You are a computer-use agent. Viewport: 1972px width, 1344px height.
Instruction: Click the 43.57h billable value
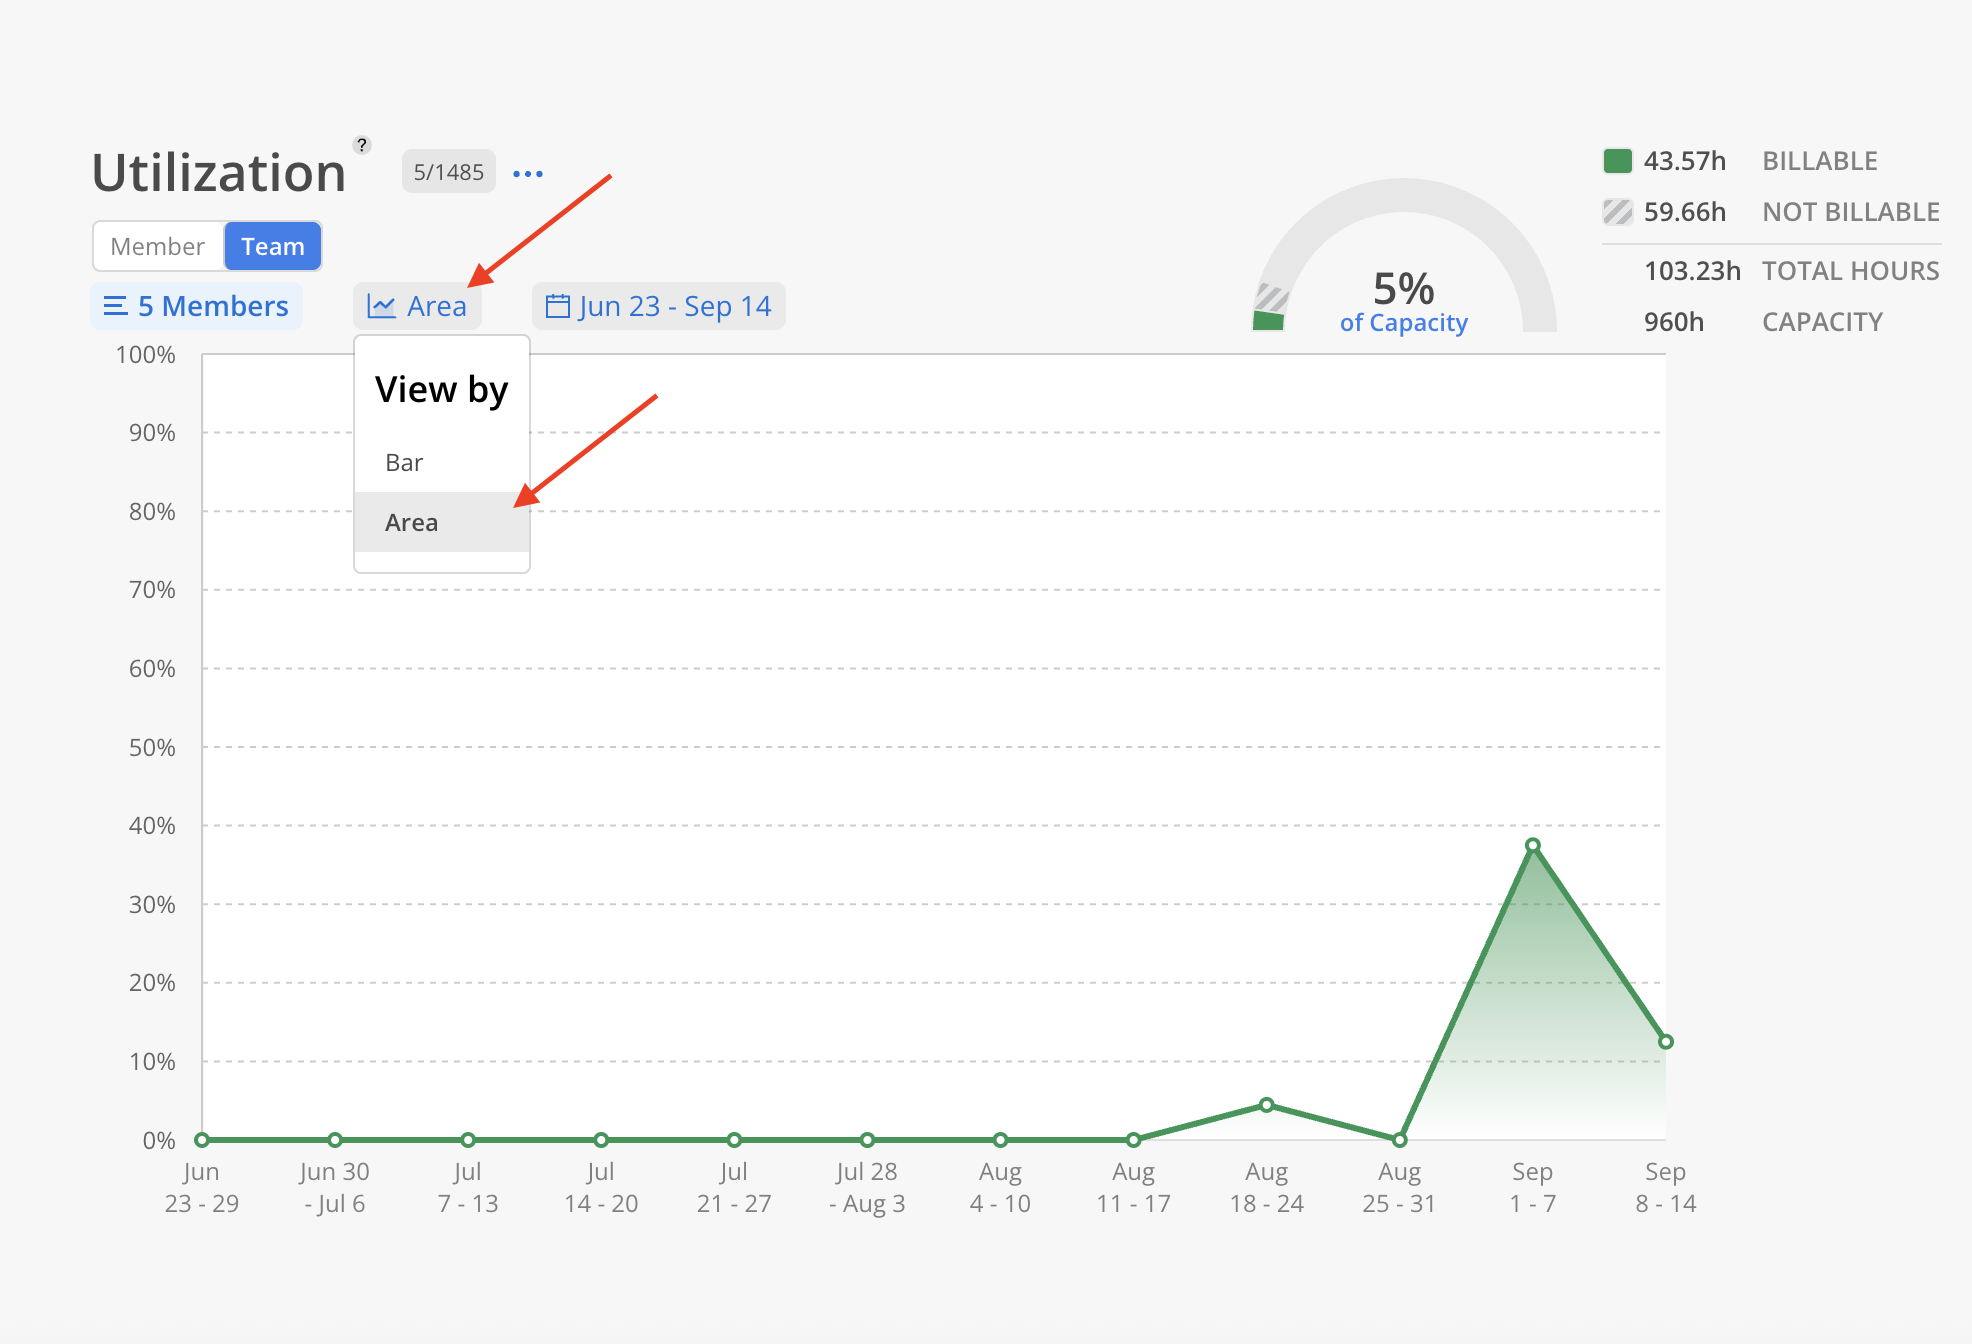tap(1685, 161)
